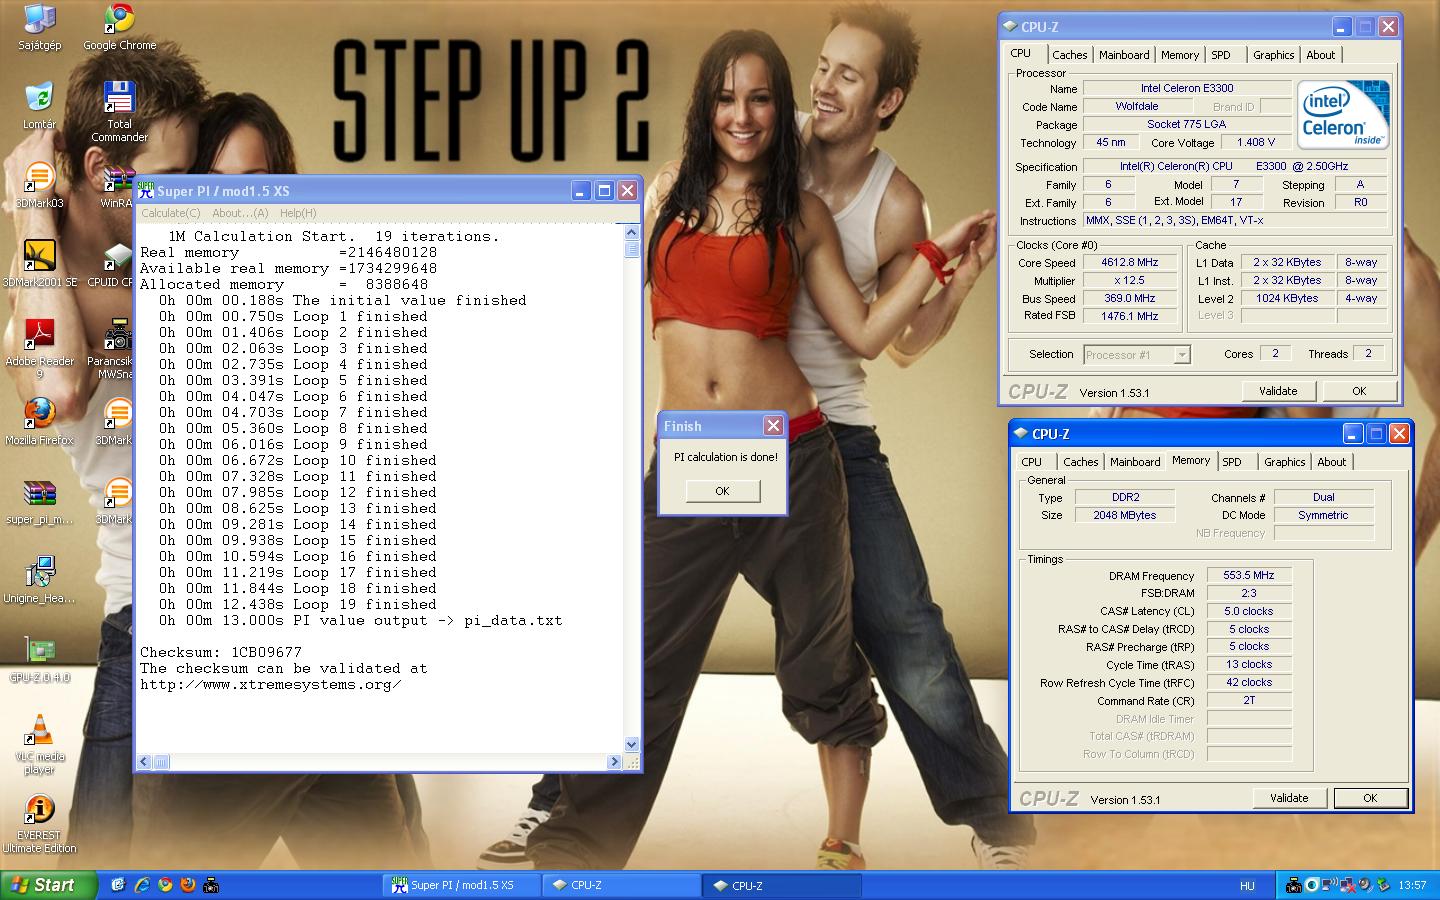Image resolution: width=1440 pixels, height=900 pixels.
Task: Click Validate in the upper CPU-Z window
Action: coord(1278,391)
